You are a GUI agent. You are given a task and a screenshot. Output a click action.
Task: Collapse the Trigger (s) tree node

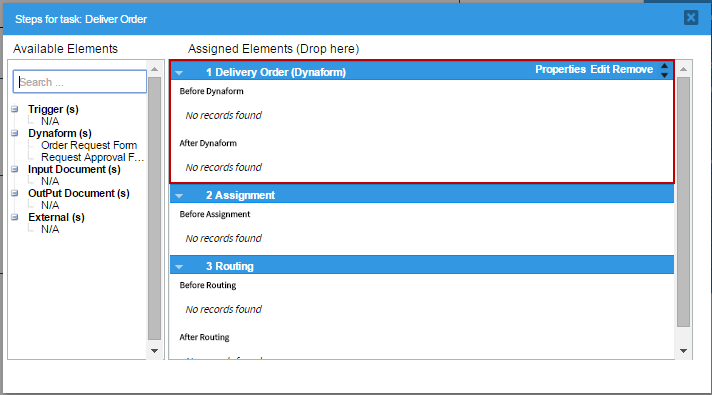pos(15,109)
